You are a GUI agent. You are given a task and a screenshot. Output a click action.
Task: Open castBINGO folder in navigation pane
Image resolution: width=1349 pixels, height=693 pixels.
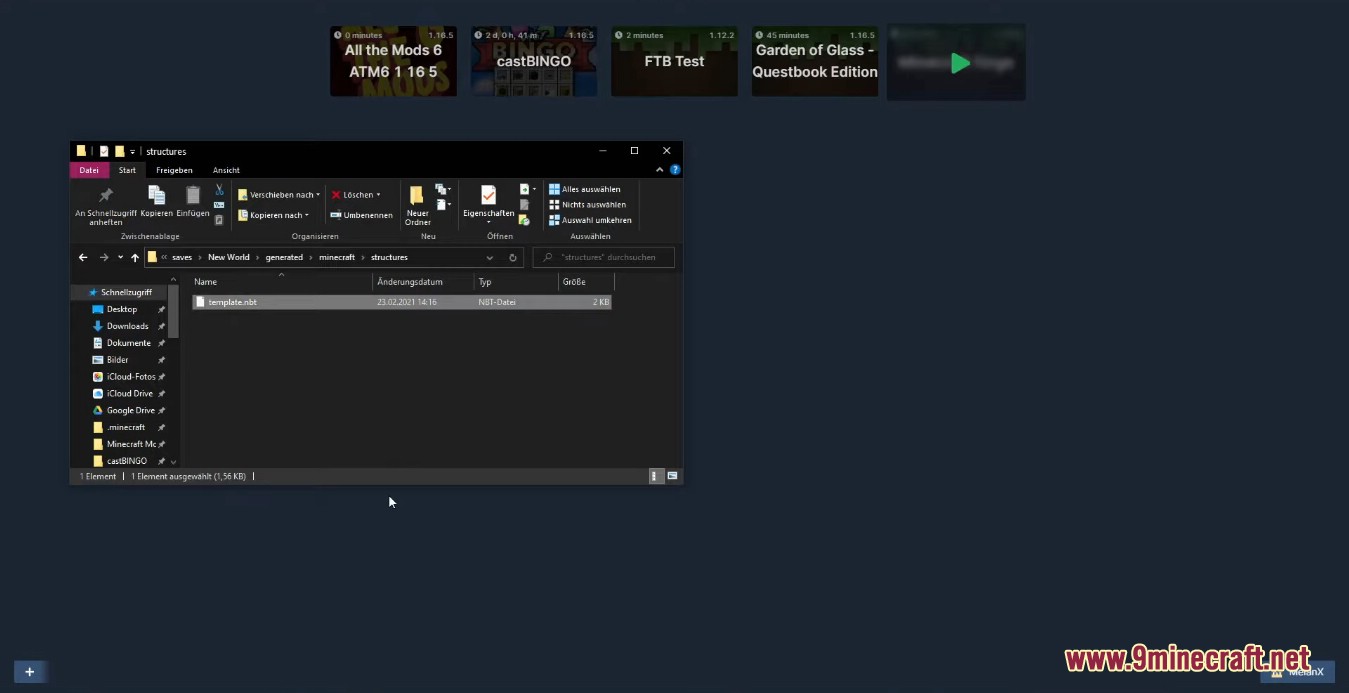(x=127, y=461)
